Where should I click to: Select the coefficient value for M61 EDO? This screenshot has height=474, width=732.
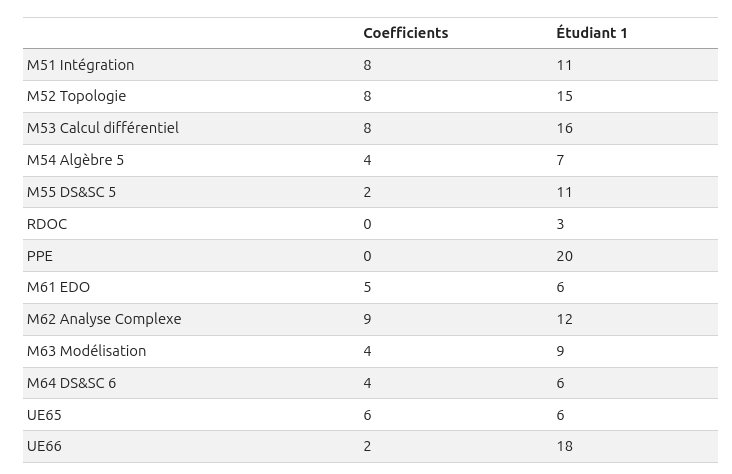[367, 287]
